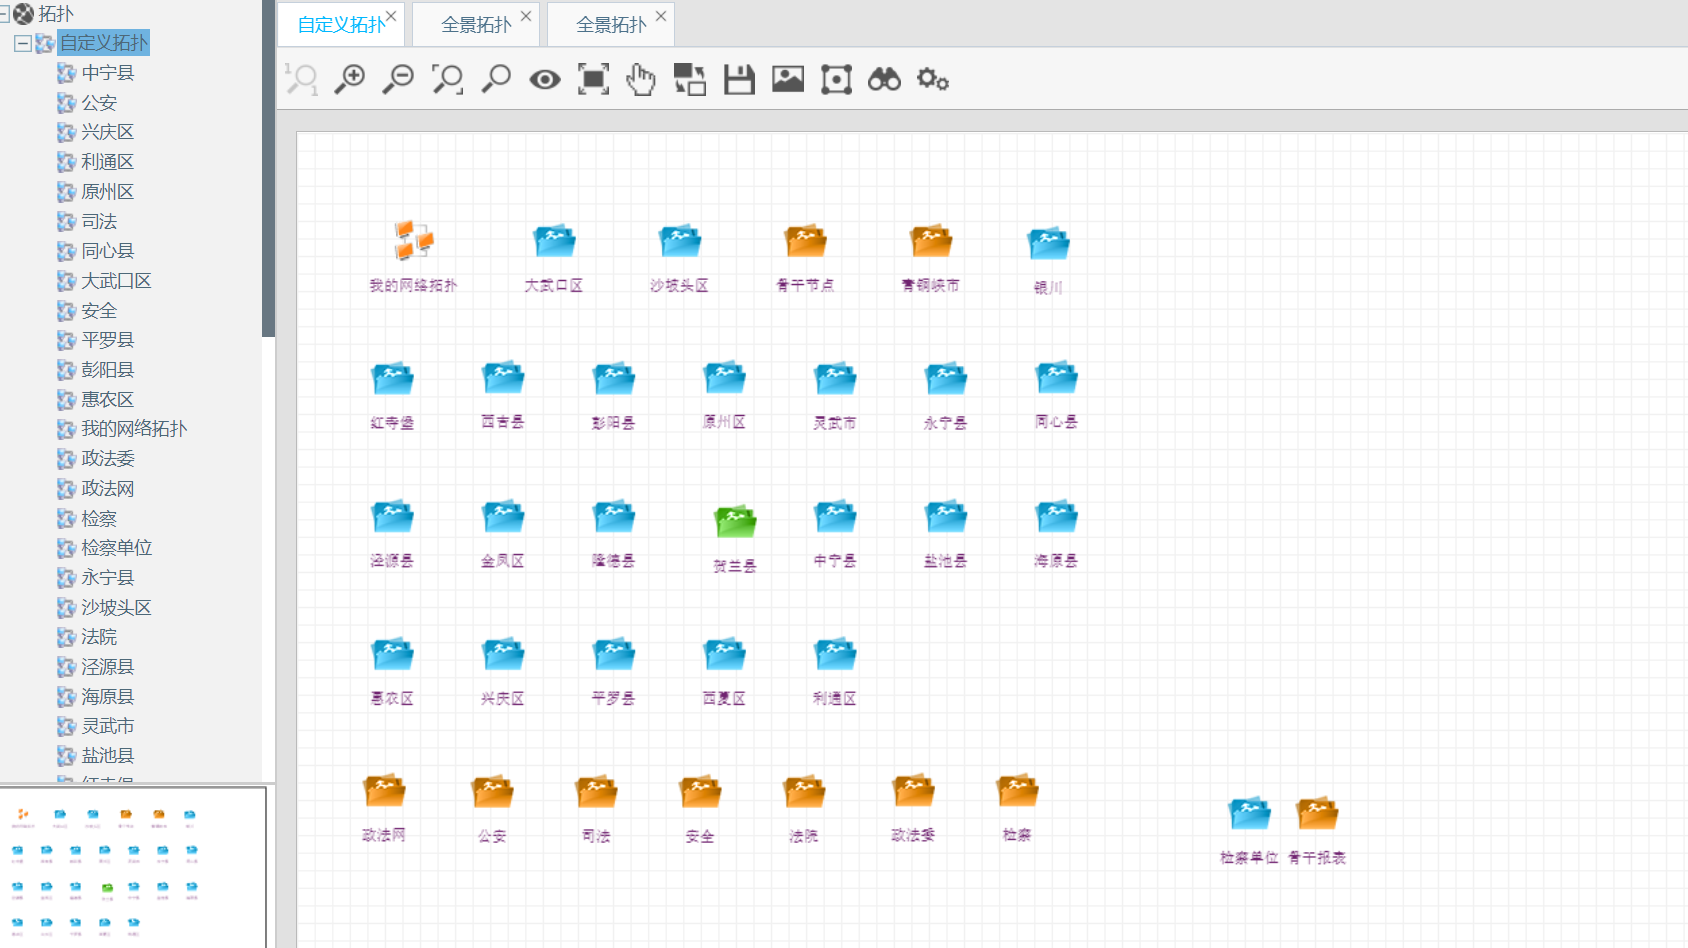The width and height of the screenshot is (1688, 948).
Task: Open 惠农区 in the tree
Action: tap(108, 400)
